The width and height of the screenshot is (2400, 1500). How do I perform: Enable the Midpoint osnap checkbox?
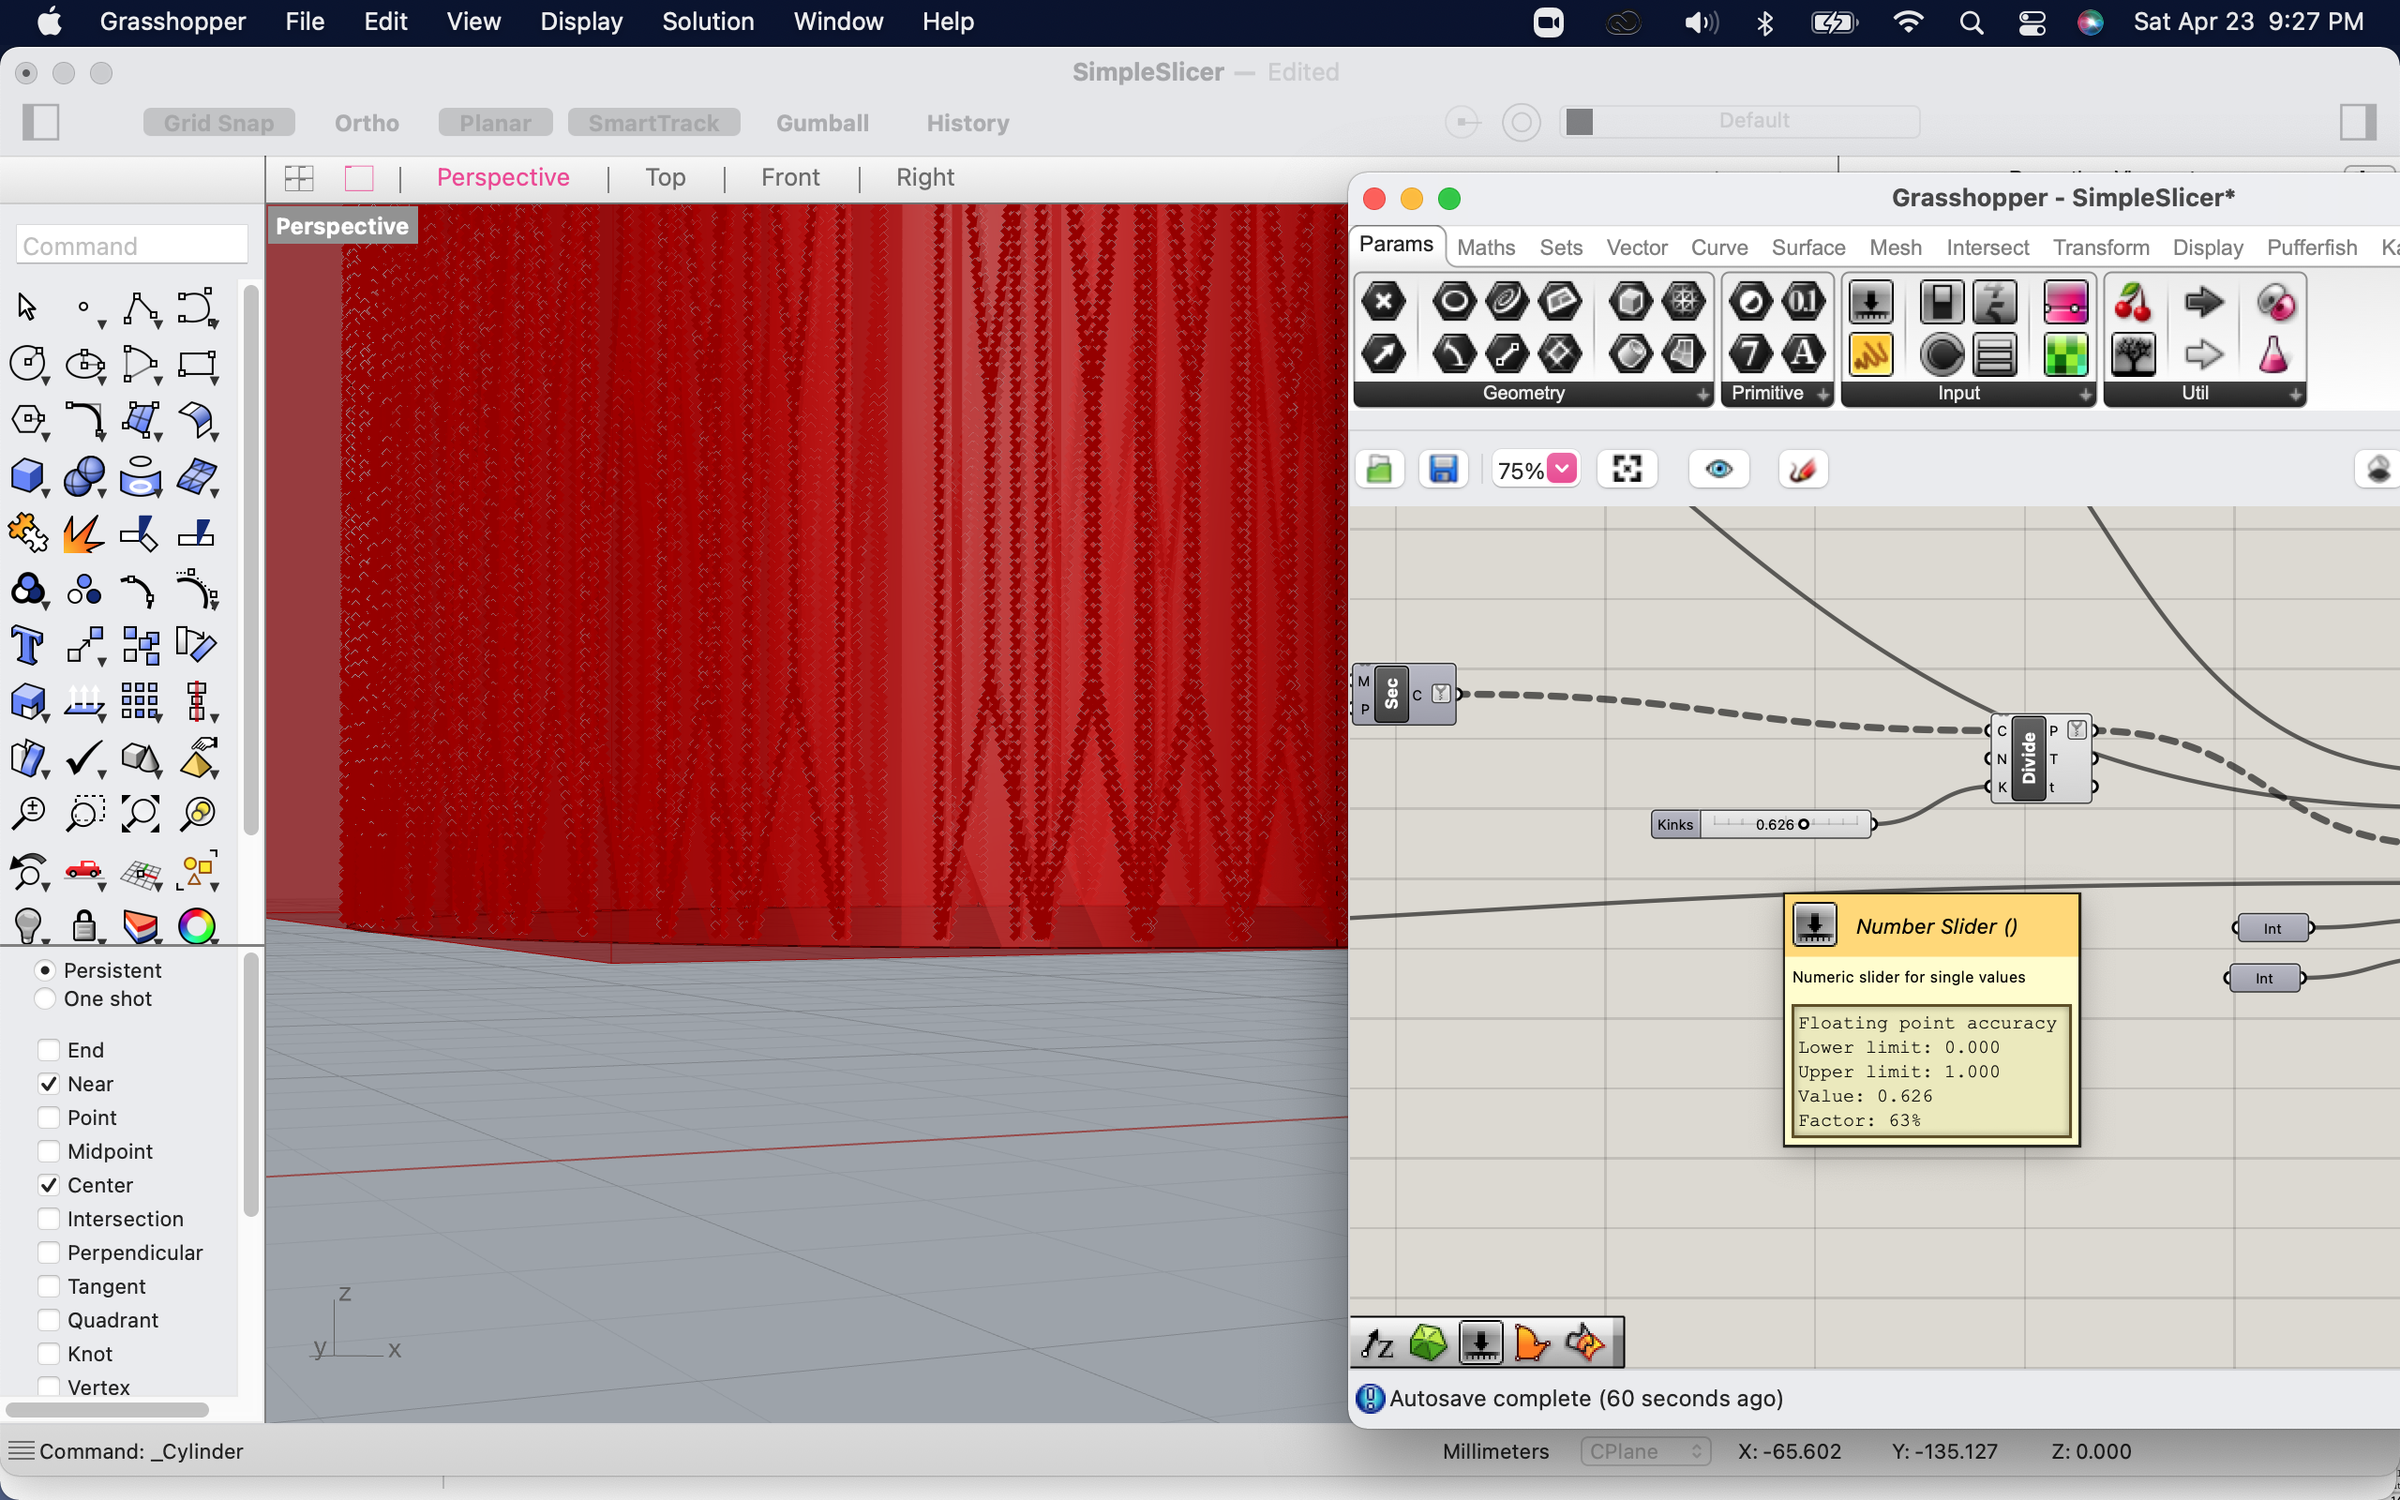tap(49, 1151)
